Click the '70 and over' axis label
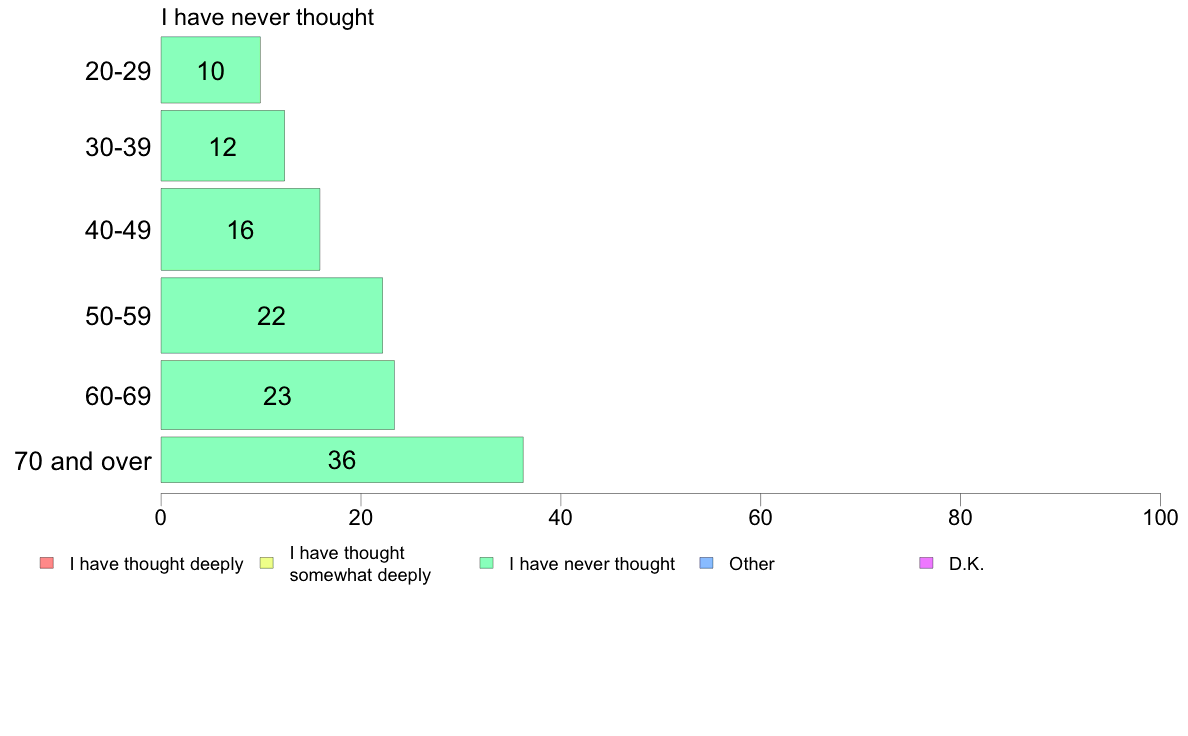The width and height of the screenshot is (1188, 736). click(83, 461)
